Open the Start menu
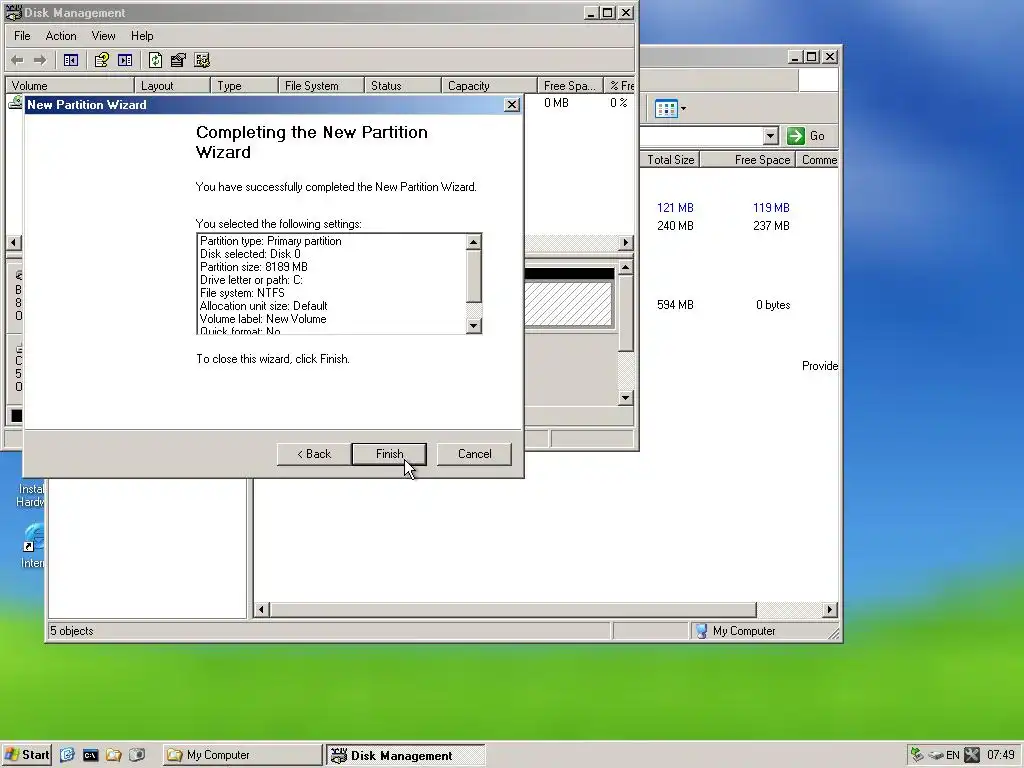 pyautogui.click(x=27, y=755)
